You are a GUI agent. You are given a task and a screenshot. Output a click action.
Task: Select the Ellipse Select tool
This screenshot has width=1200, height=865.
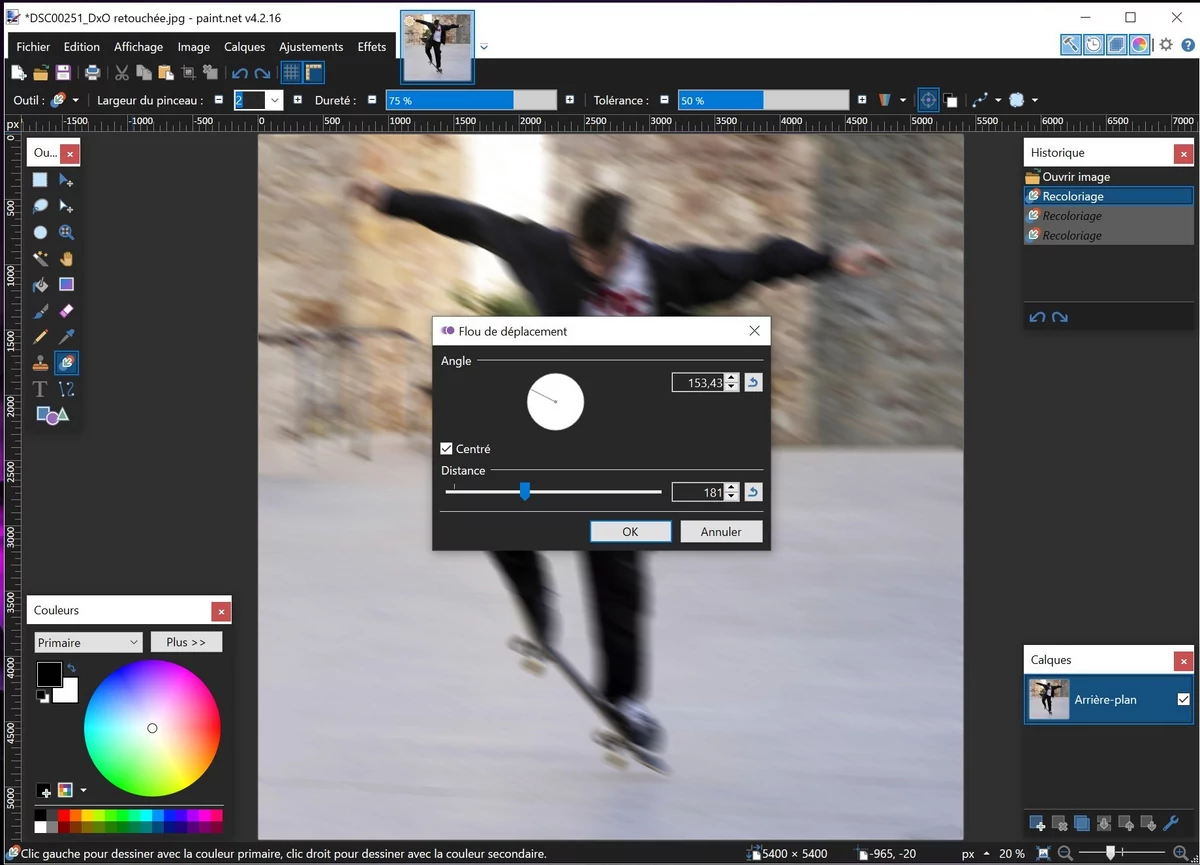[x=40, y=232]
